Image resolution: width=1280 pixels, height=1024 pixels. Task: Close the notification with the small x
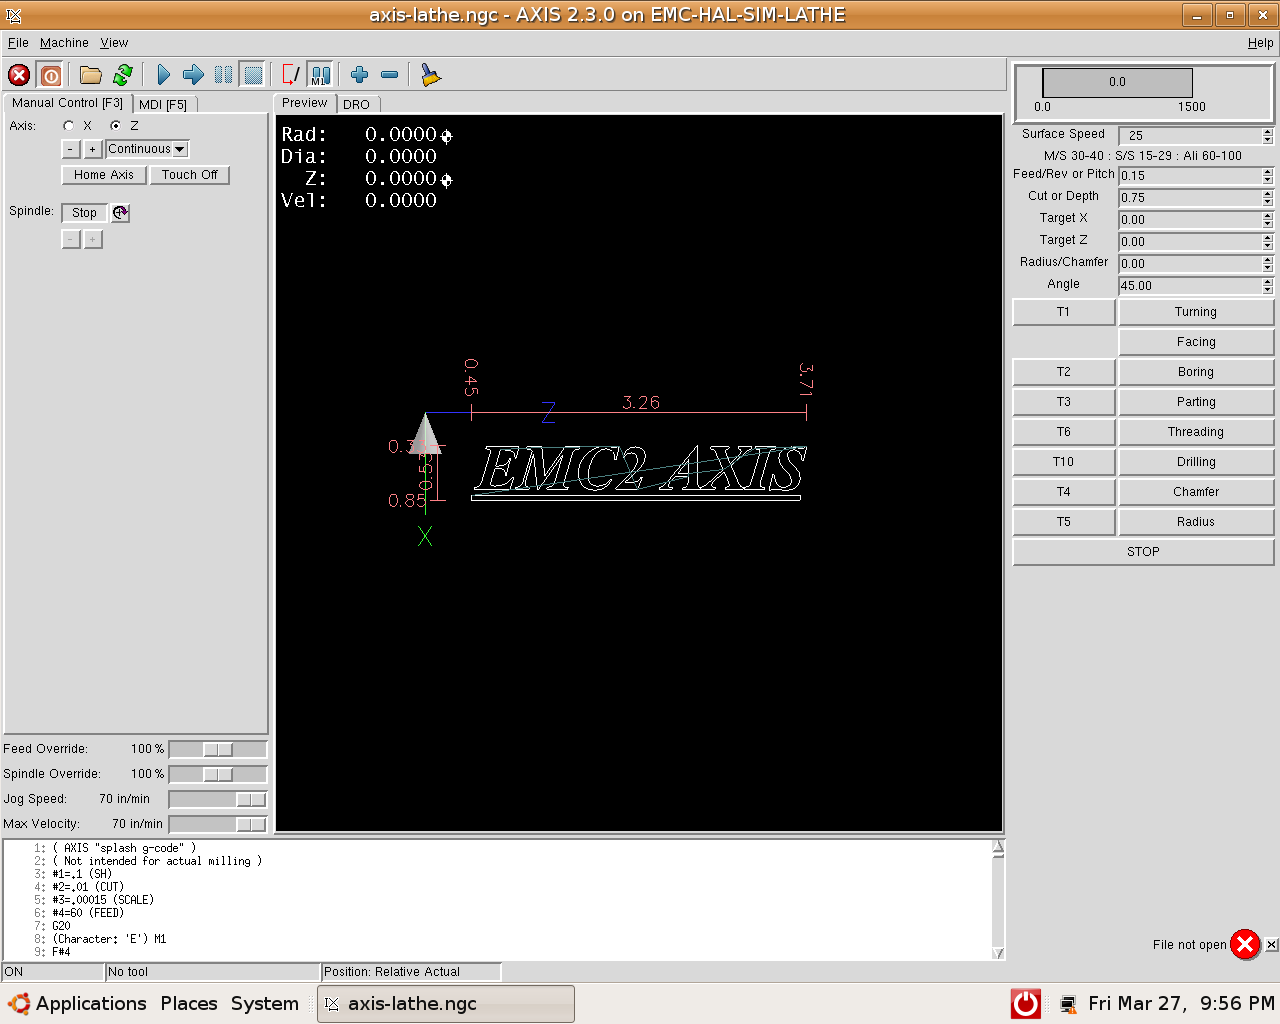coord(1271,945)
